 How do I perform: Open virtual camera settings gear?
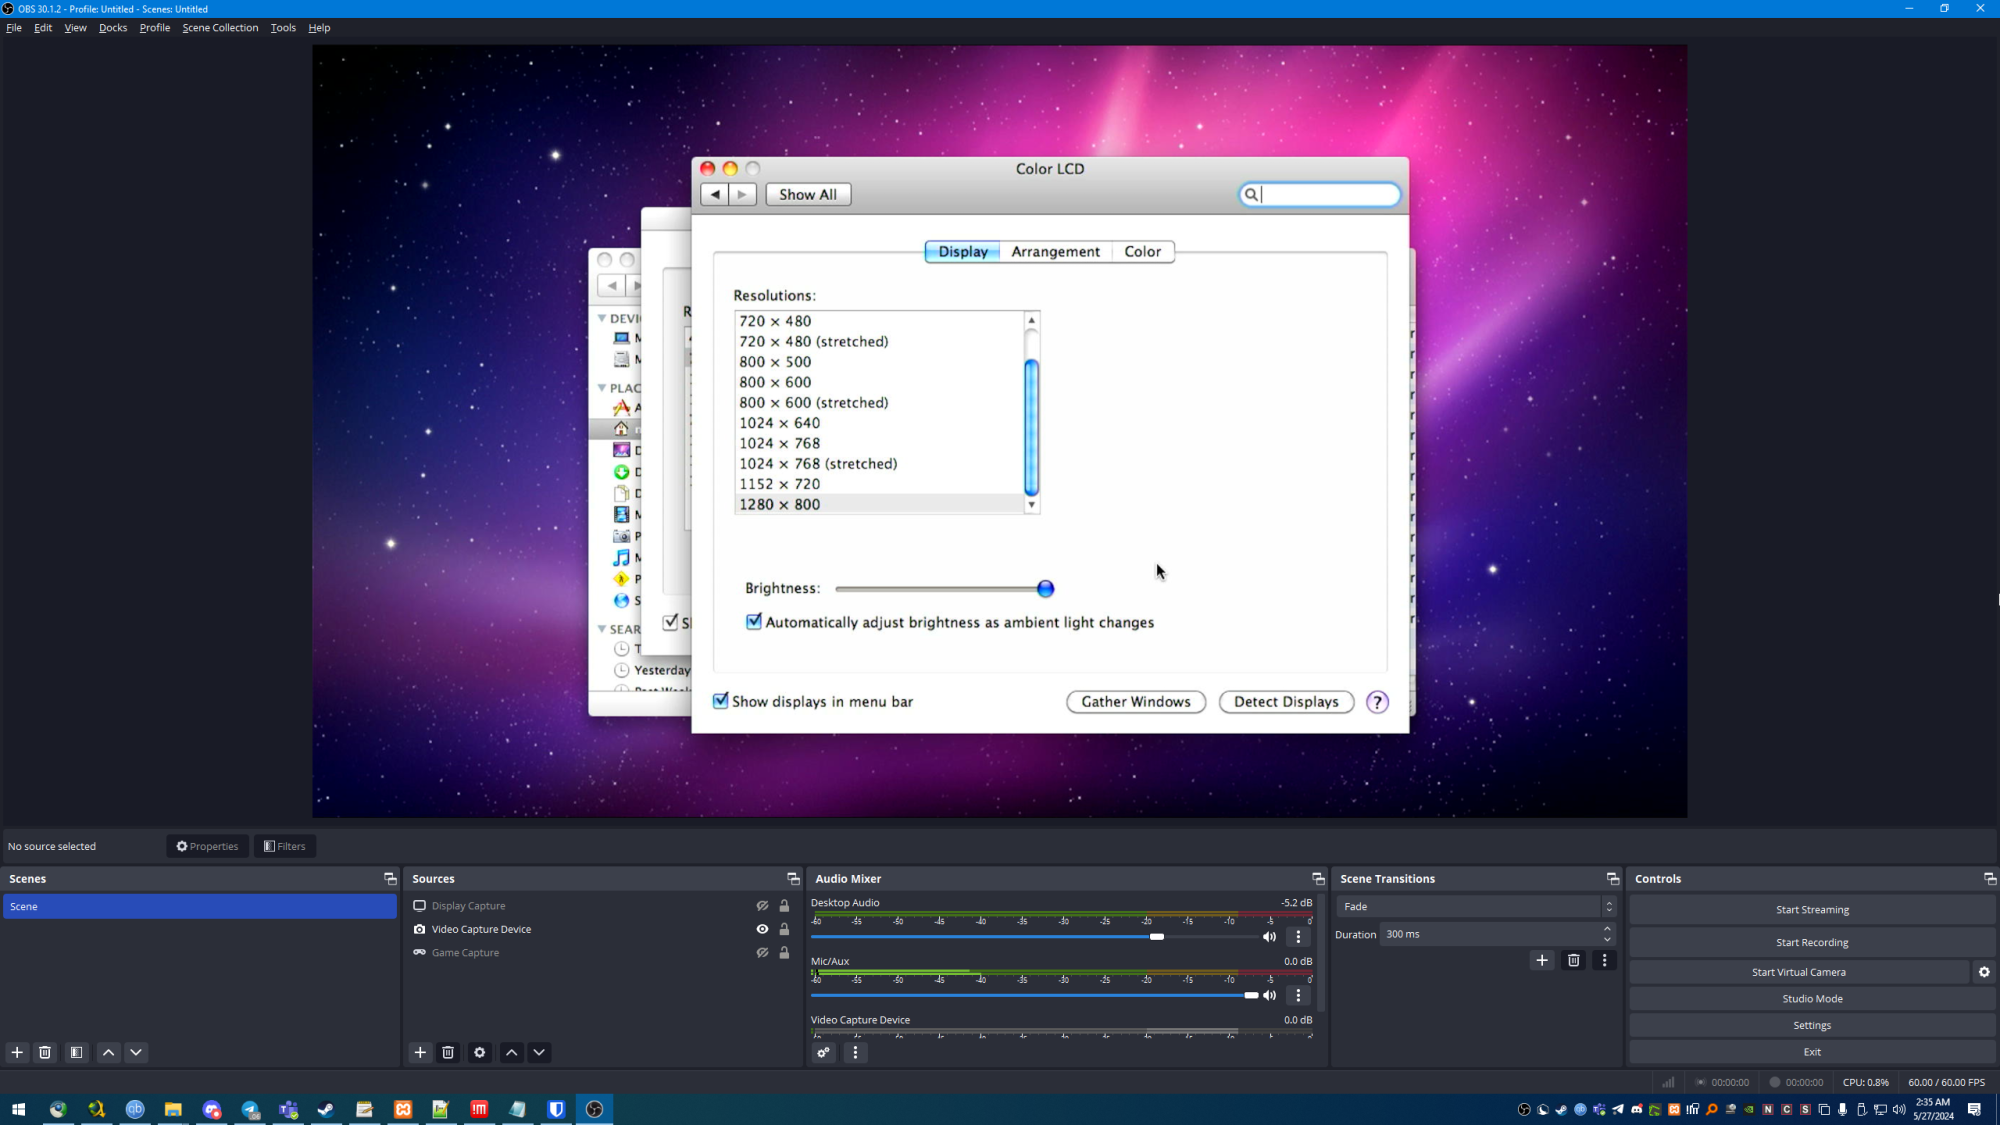[1984, 972]
